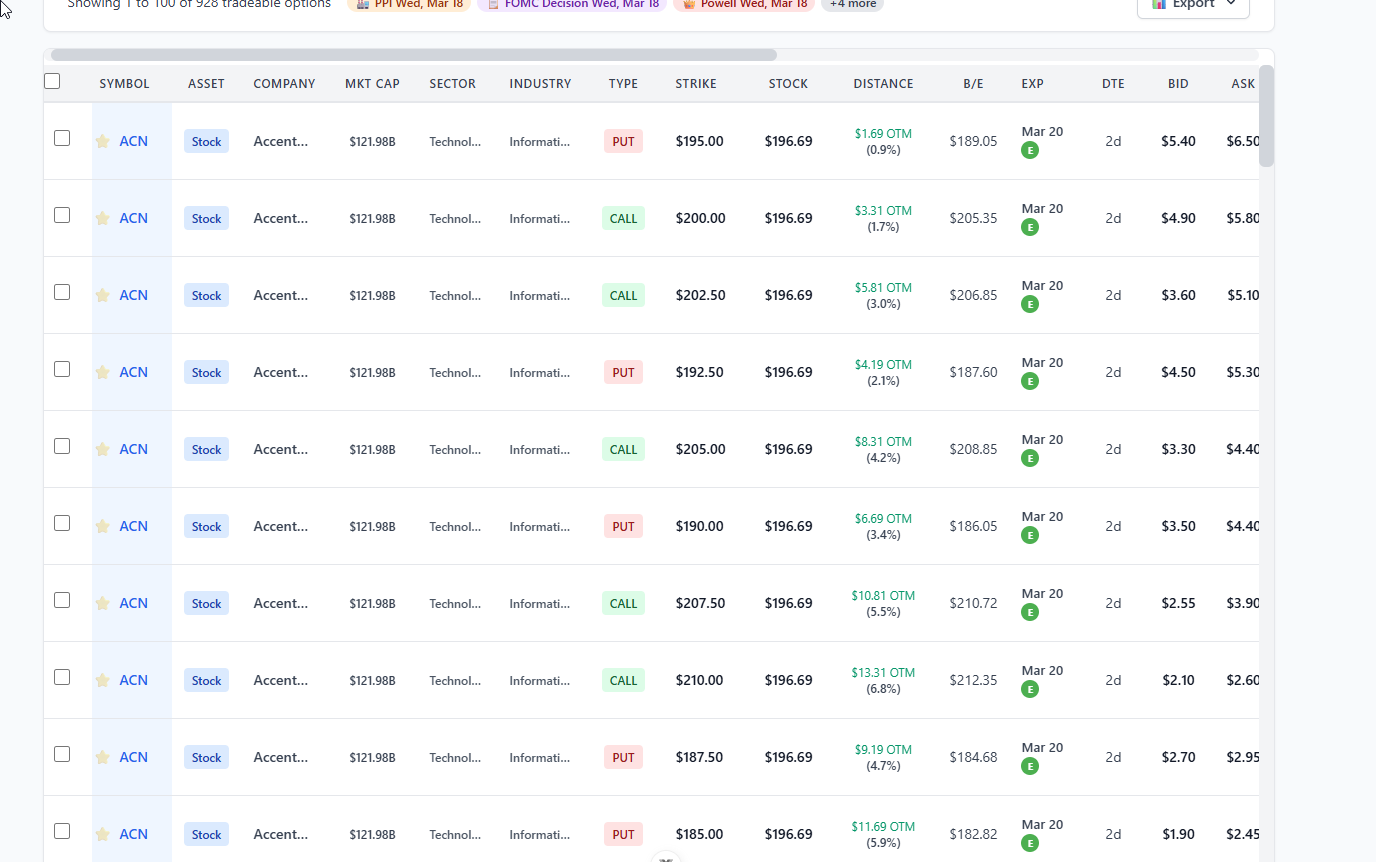The image size is (1376, 862).
Task: Sort by the DTE column header
Action: [x=1113, y=84]
